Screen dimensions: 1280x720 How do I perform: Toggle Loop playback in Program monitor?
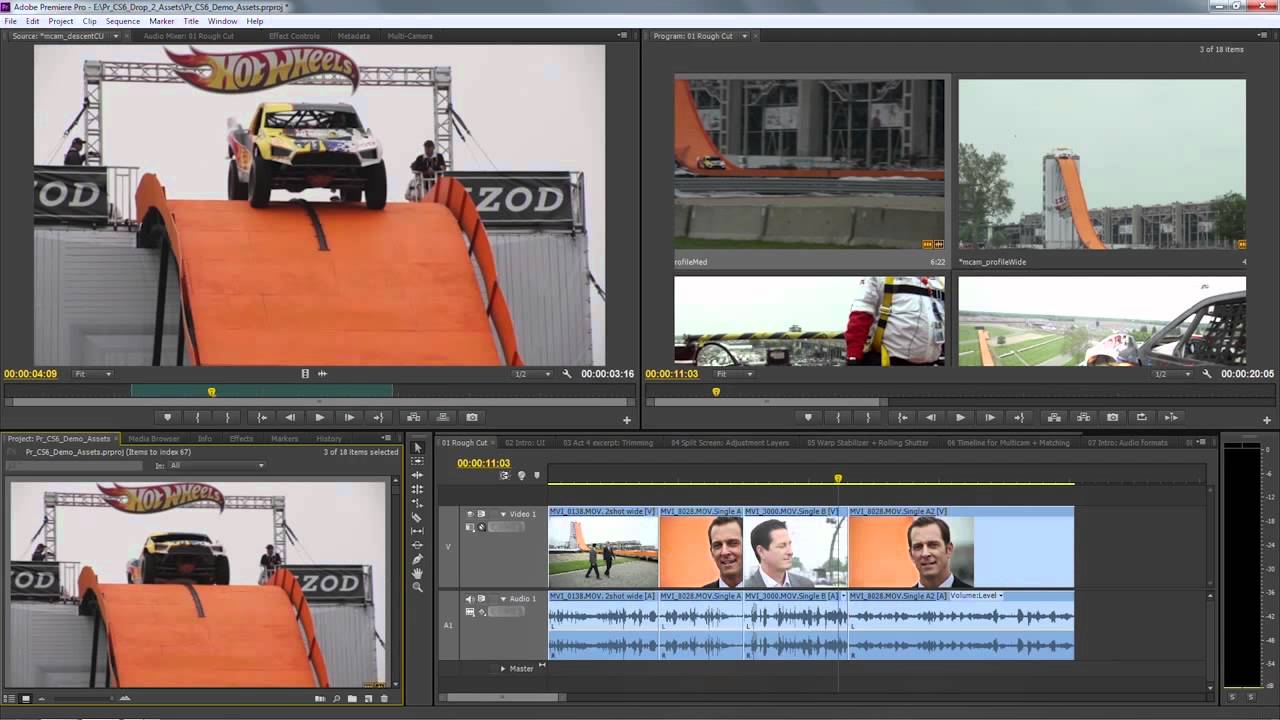click(x=1142, y=417)
